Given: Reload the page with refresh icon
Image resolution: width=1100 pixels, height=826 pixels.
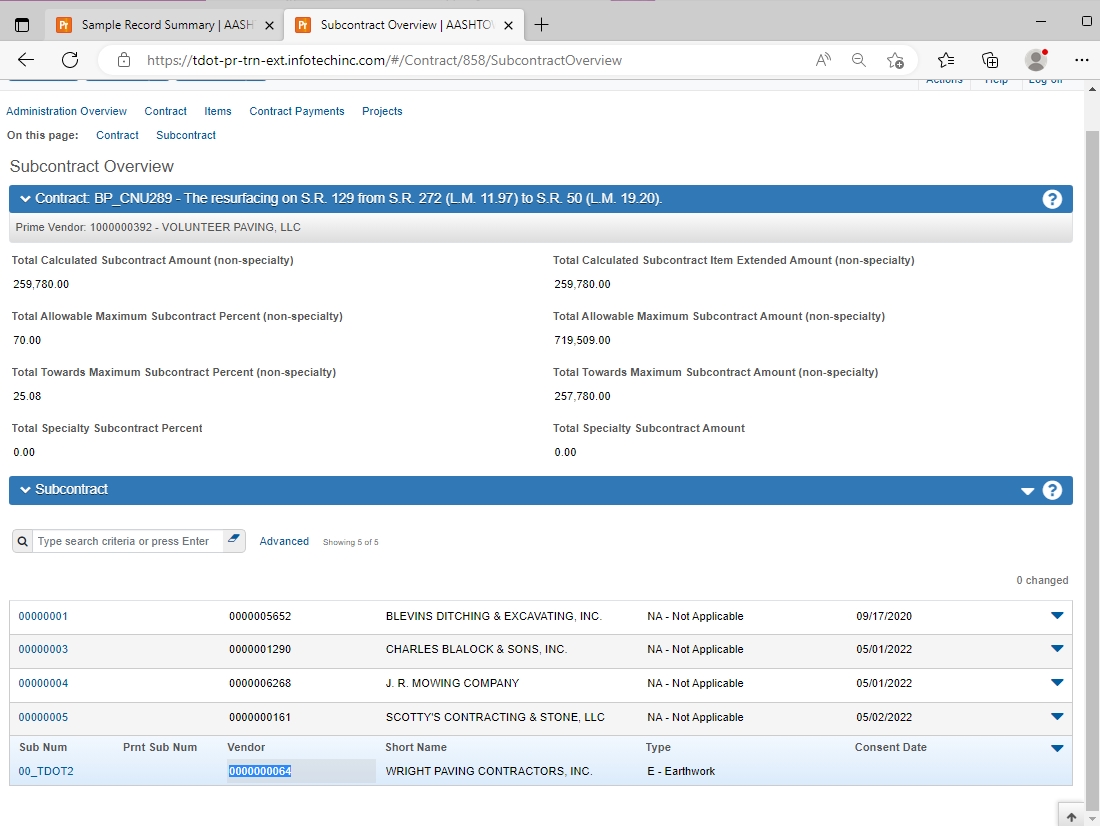Looking at the screenshot, I should (70, 60).
